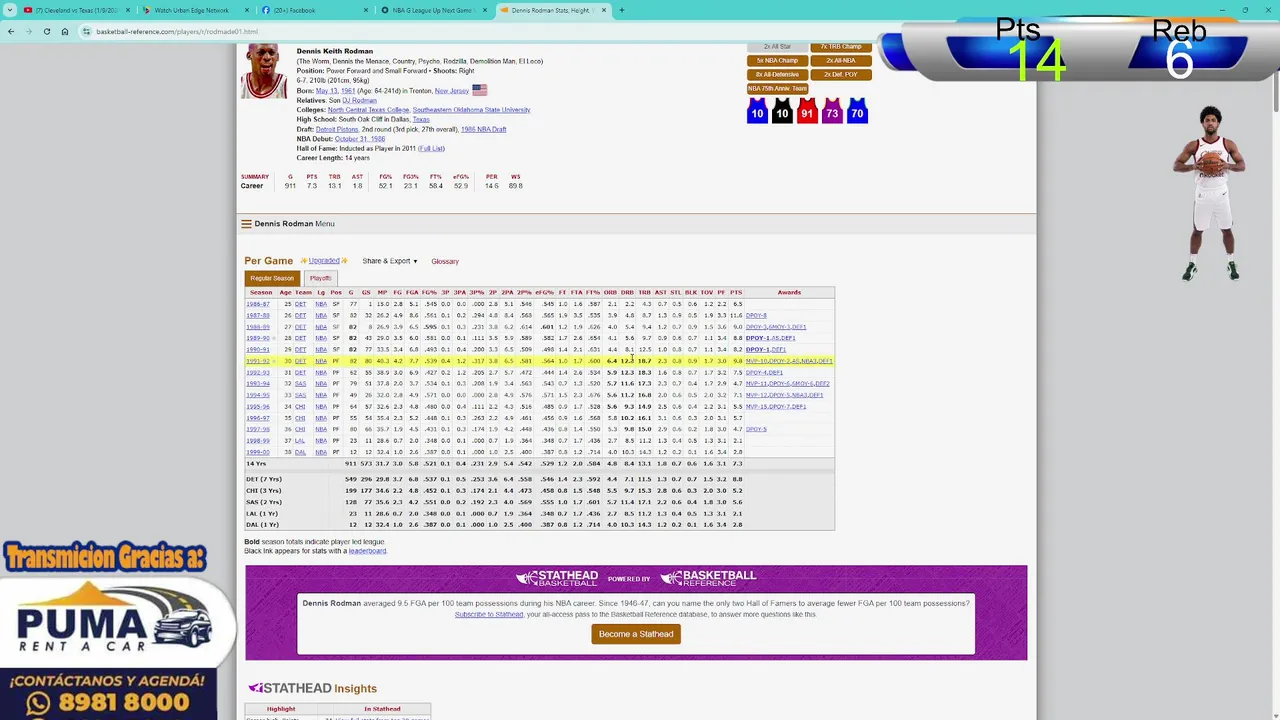
Task: Open Hall of Fame Full List link
Action: [431, 148]
